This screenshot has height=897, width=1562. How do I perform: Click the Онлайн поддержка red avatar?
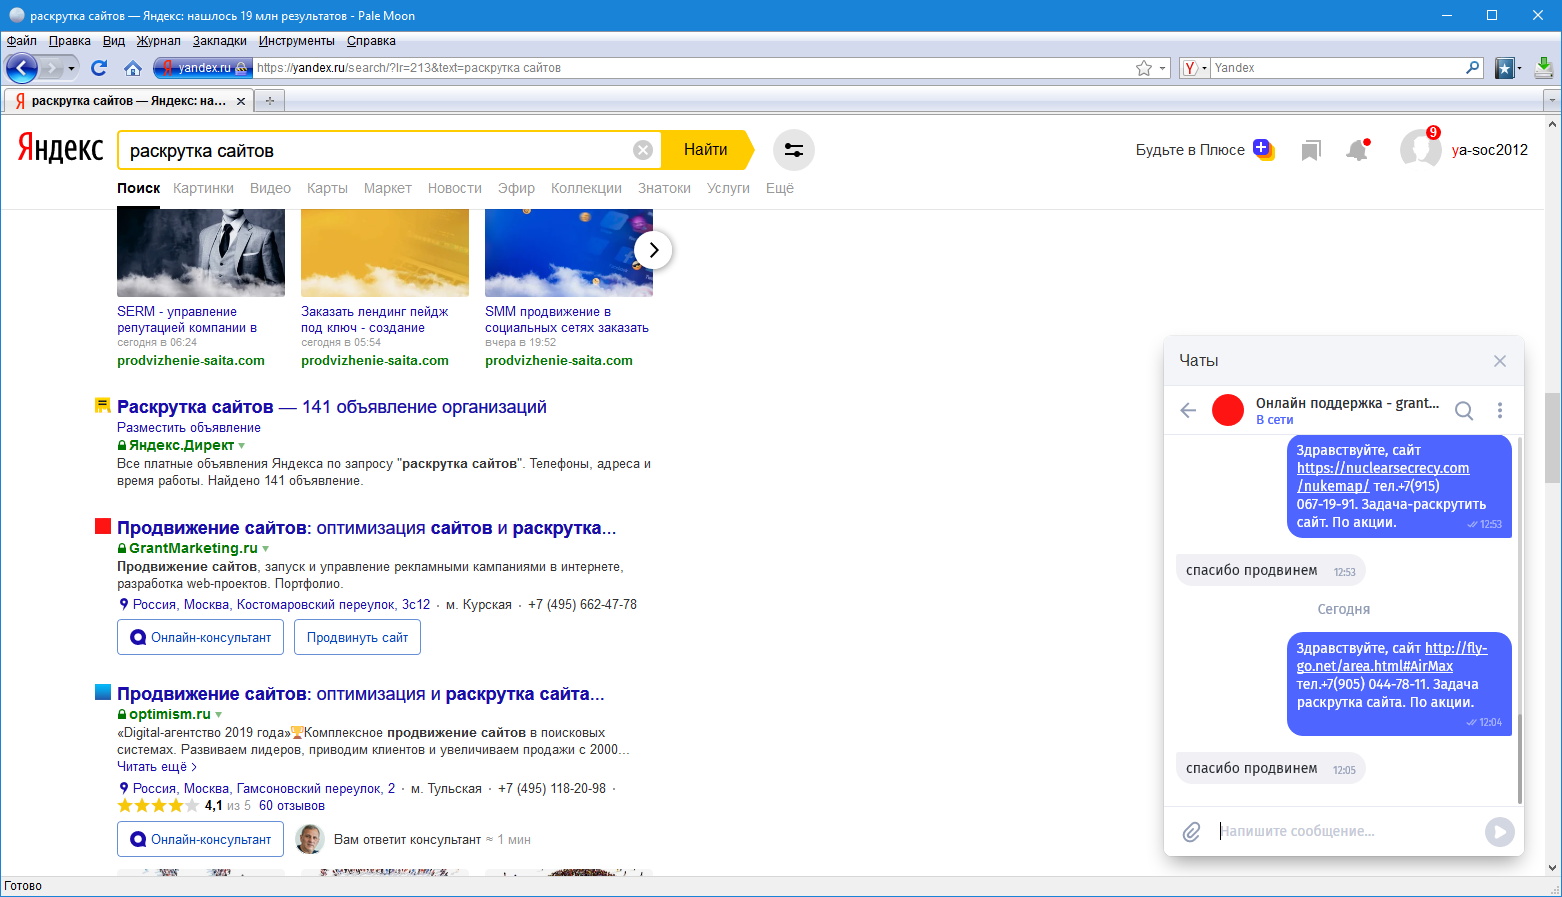pos(1228,410)
